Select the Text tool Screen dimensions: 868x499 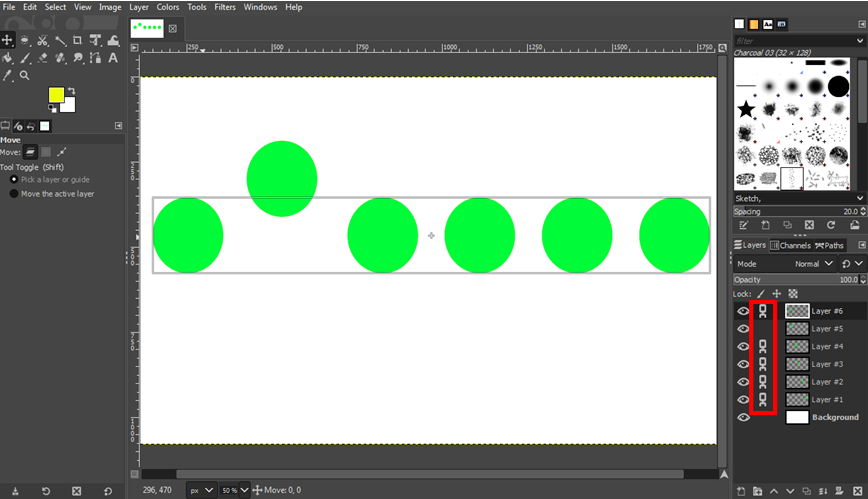113,58
